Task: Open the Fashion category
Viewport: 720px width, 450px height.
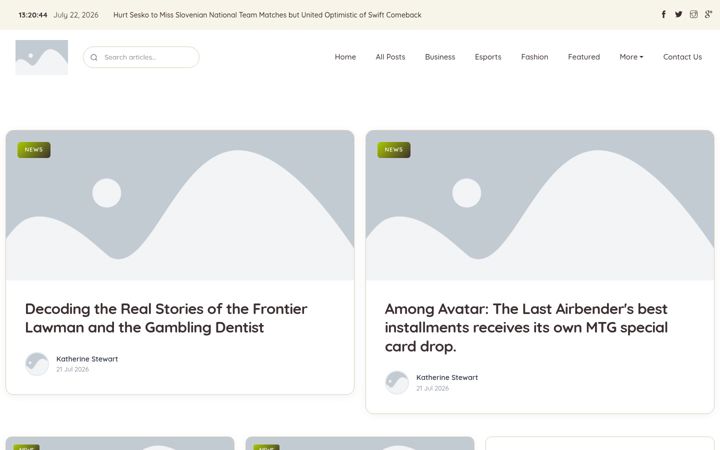Action: [x=534, y=57]
